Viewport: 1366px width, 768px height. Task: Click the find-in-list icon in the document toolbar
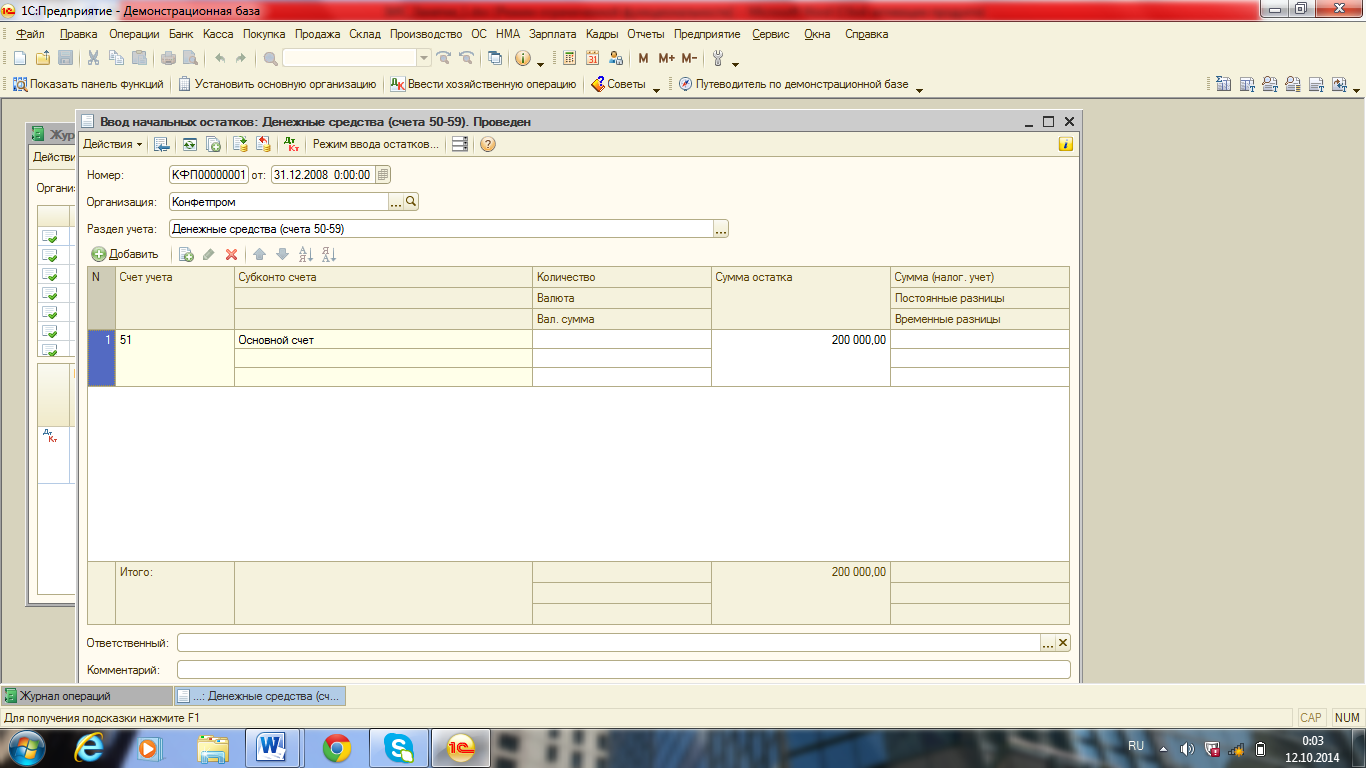pos(162,144)
